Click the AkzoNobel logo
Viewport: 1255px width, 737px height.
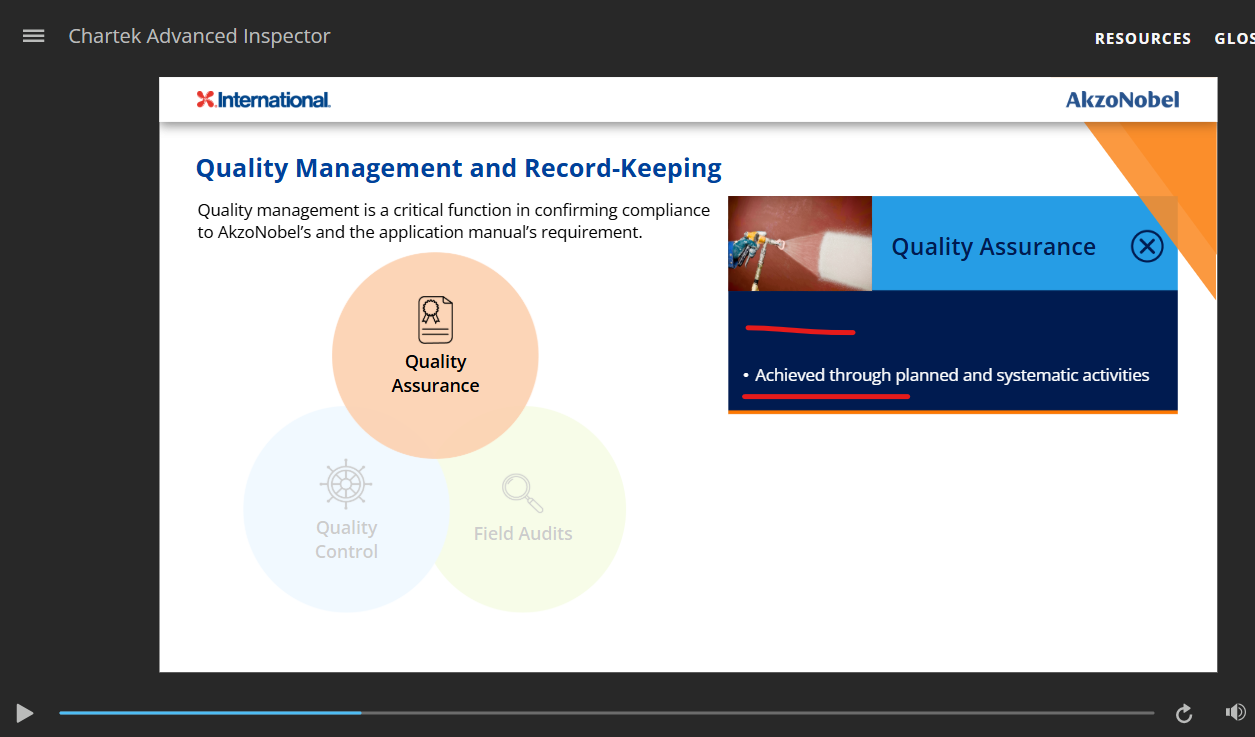point(1122,99)
